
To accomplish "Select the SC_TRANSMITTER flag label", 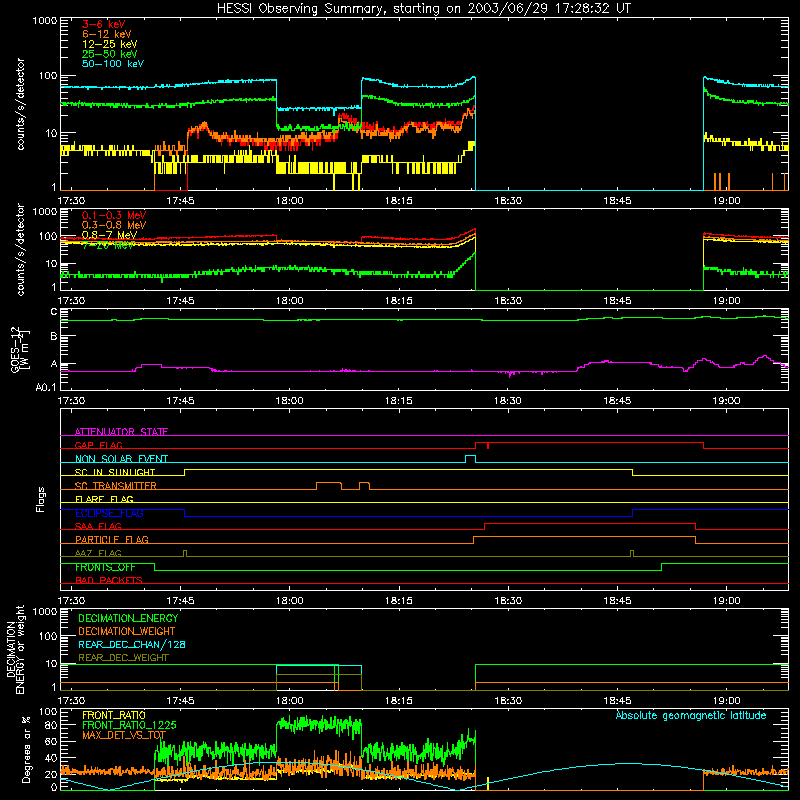I will (x=115, y=486).
